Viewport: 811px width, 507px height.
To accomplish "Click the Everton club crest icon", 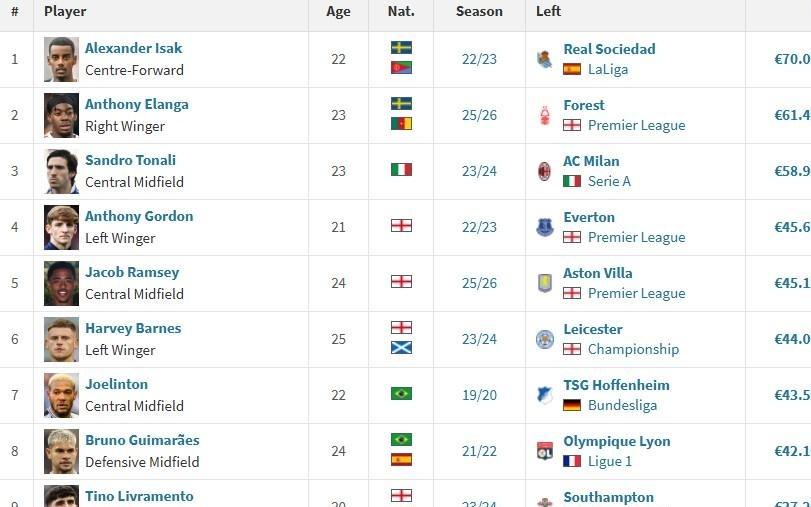I will pos(544,227).
